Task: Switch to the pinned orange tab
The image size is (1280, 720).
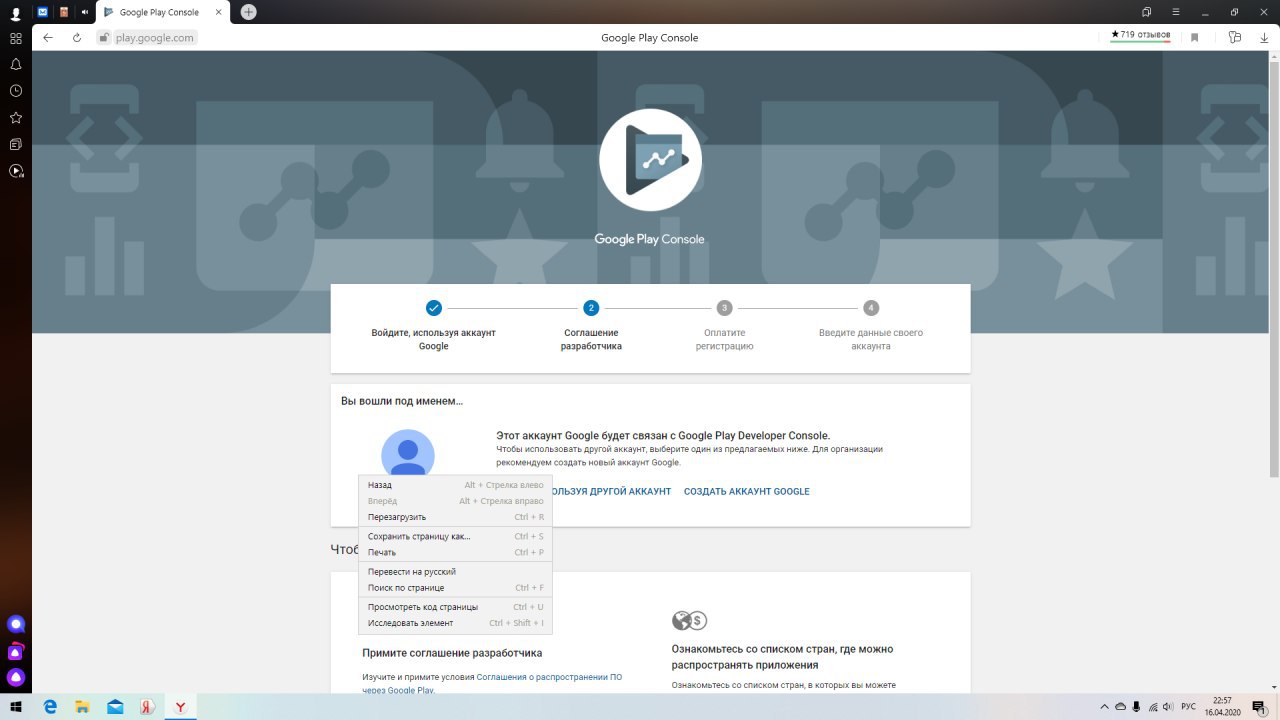Action: [x=64, y=12]
